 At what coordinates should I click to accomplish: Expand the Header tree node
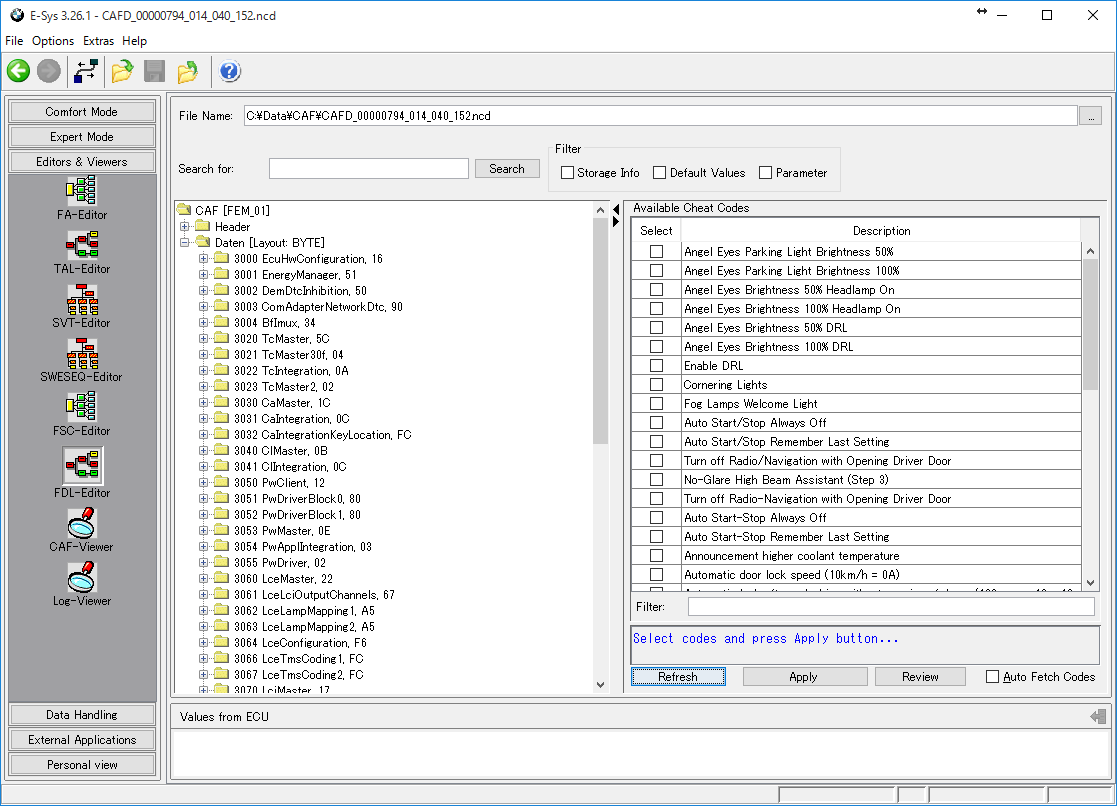pos(185,226)
